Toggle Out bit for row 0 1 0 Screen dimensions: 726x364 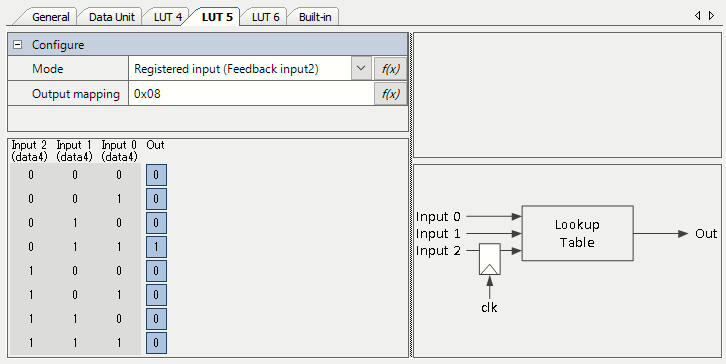point(156,223)
